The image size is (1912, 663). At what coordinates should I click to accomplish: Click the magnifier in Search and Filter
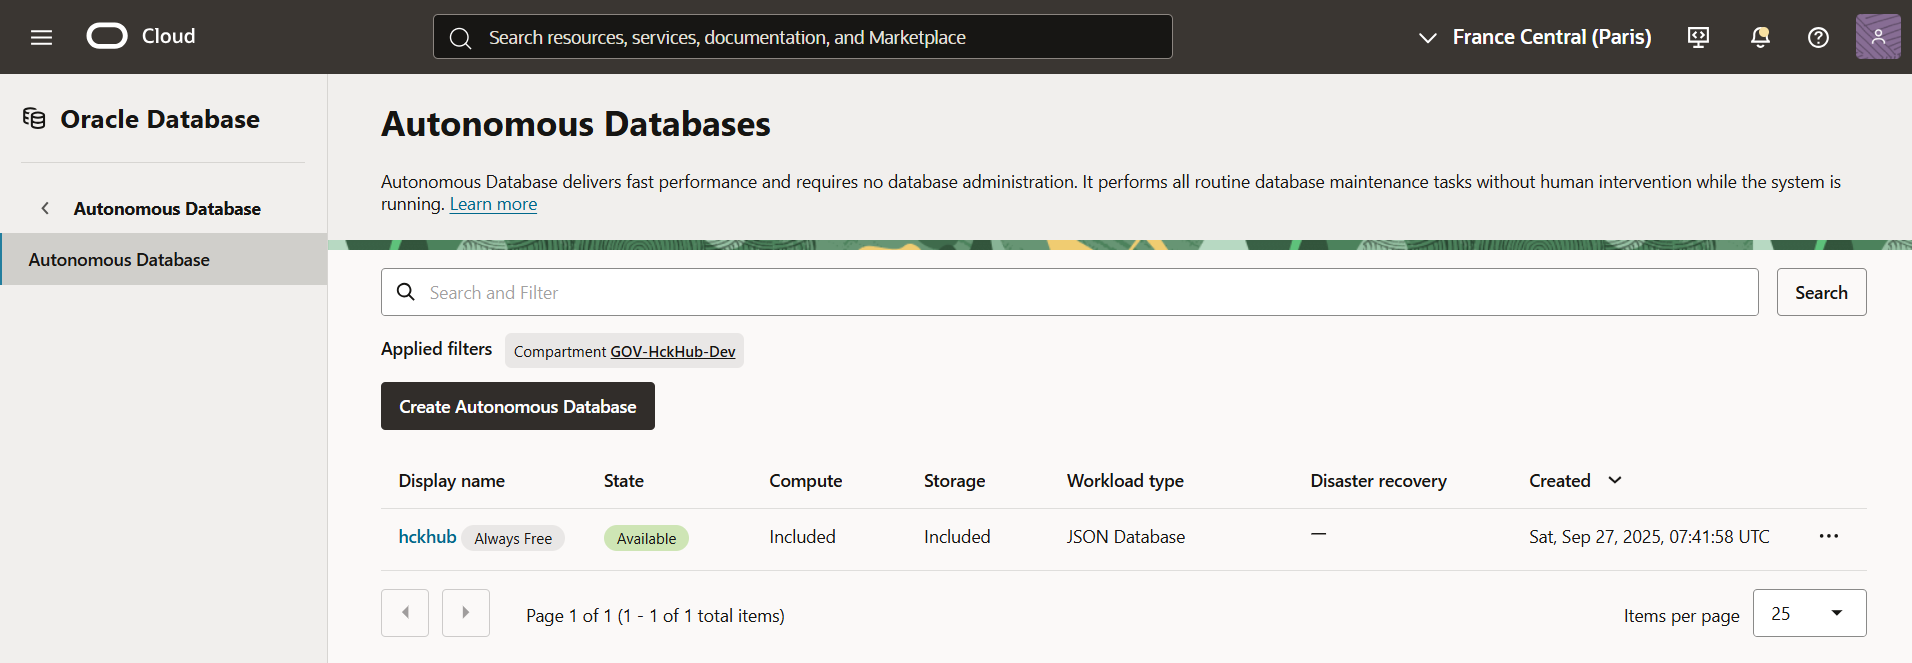tap(406, 292)
